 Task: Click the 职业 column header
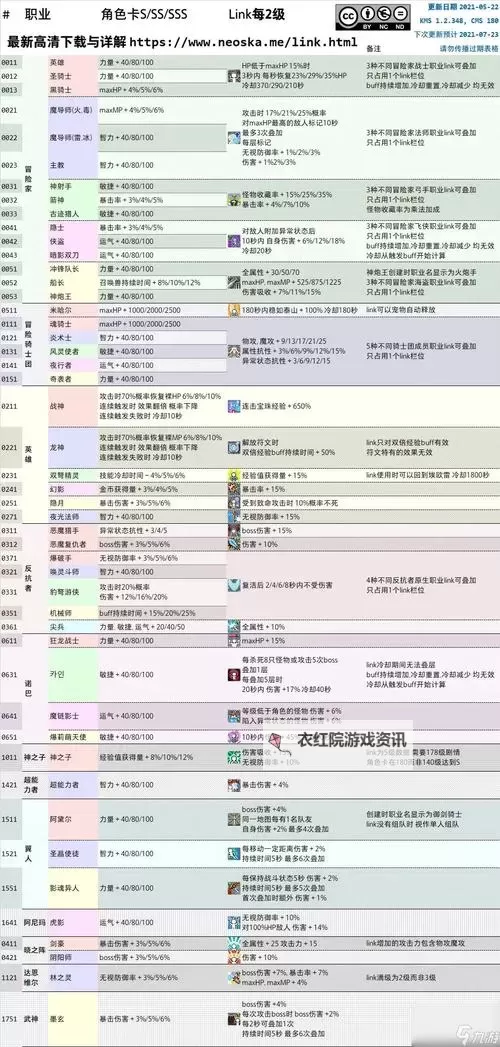click(37, 14)
